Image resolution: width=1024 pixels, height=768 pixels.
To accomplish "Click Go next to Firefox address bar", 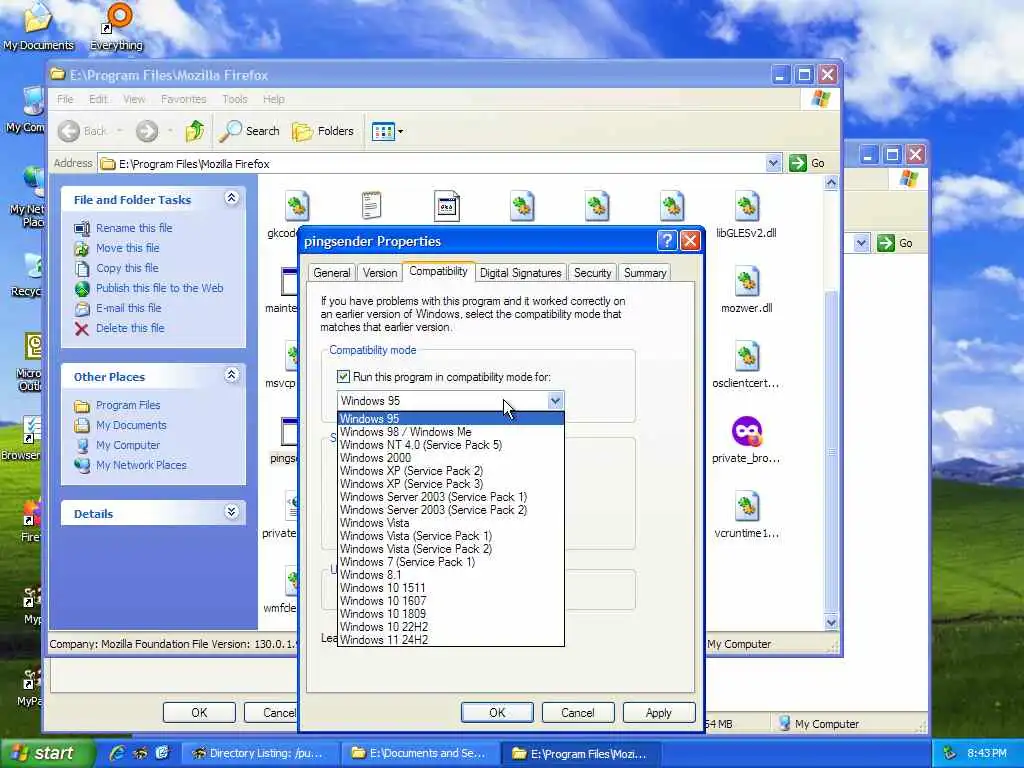I will [808, 163].
